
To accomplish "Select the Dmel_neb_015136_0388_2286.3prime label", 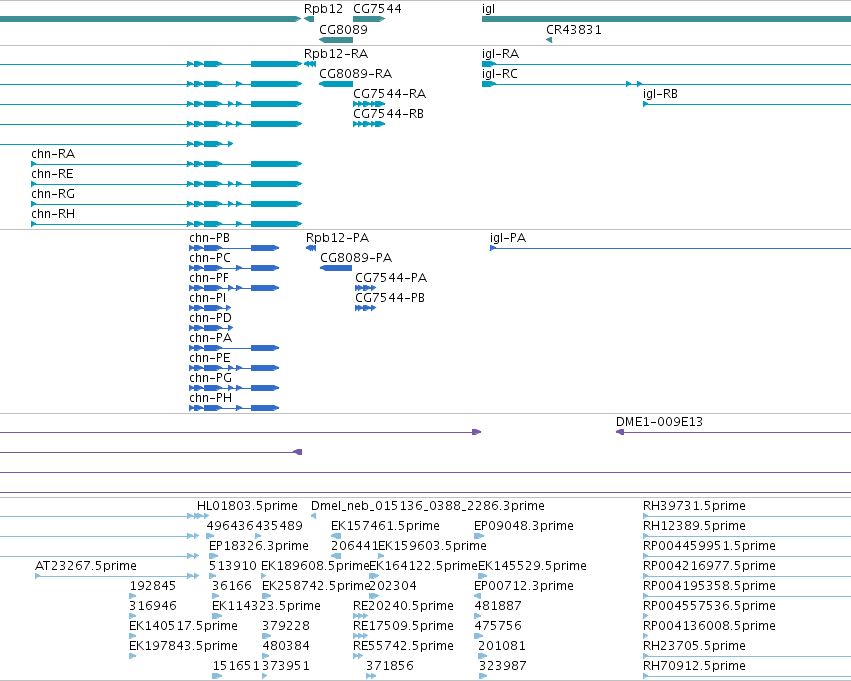I will [x=428, y=506].
